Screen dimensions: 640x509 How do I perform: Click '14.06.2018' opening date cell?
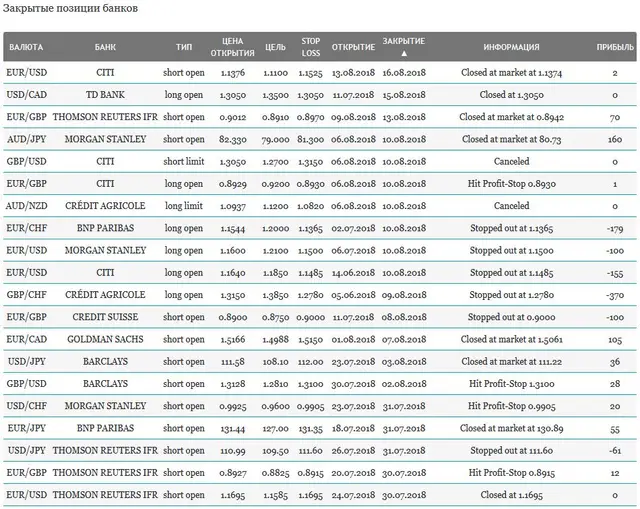point(353,273)
